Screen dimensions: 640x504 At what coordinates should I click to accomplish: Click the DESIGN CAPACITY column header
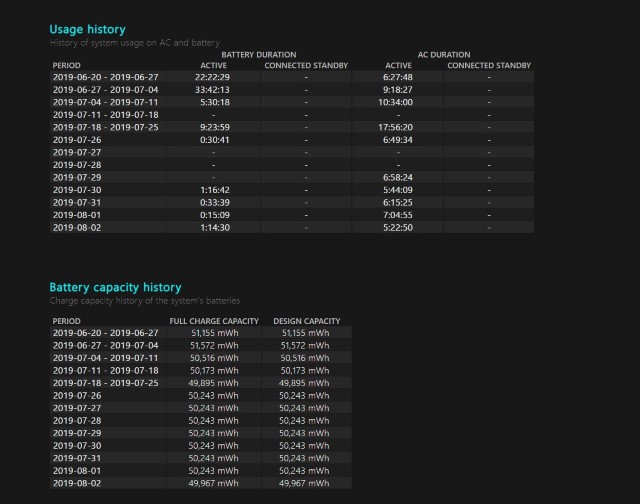coord(307,321)
